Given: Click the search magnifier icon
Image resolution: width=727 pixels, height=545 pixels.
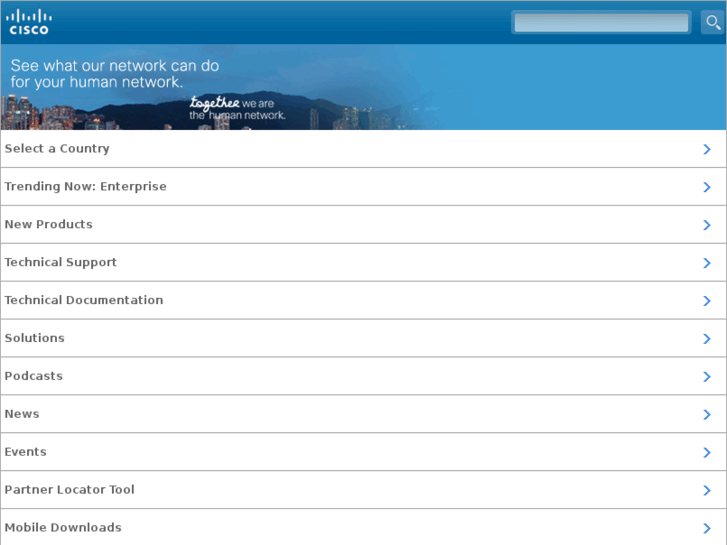Looking at the screenshot, I should [x=713, y=22].
